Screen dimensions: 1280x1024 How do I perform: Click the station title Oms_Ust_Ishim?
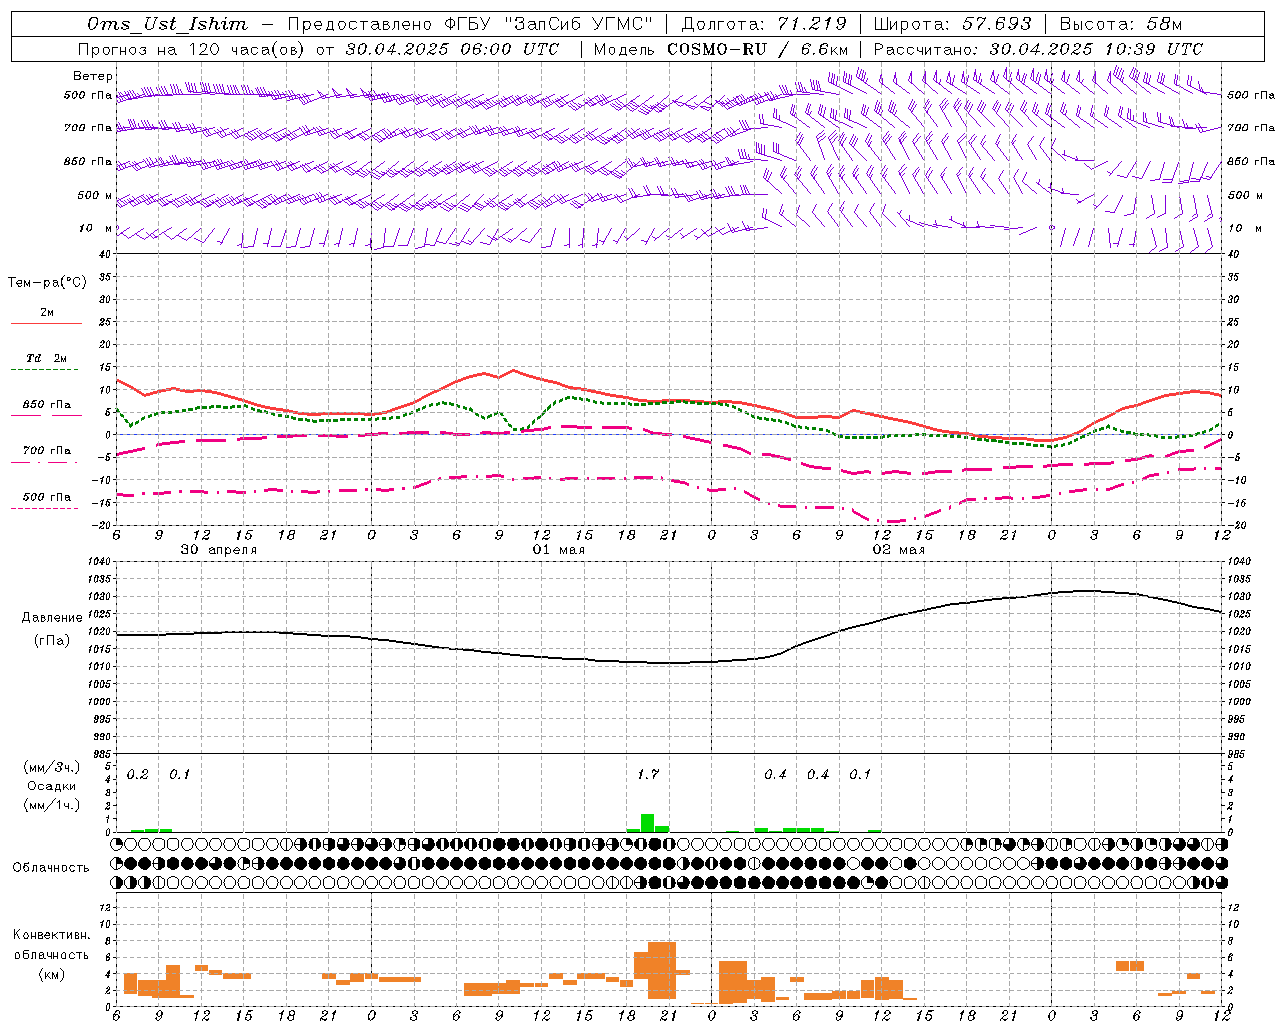167,24
